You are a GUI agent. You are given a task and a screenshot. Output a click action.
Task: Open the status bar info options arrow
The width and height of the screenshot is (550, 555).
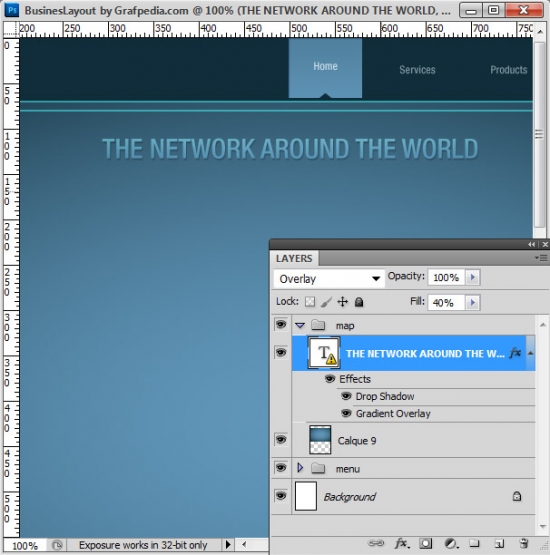228,545
